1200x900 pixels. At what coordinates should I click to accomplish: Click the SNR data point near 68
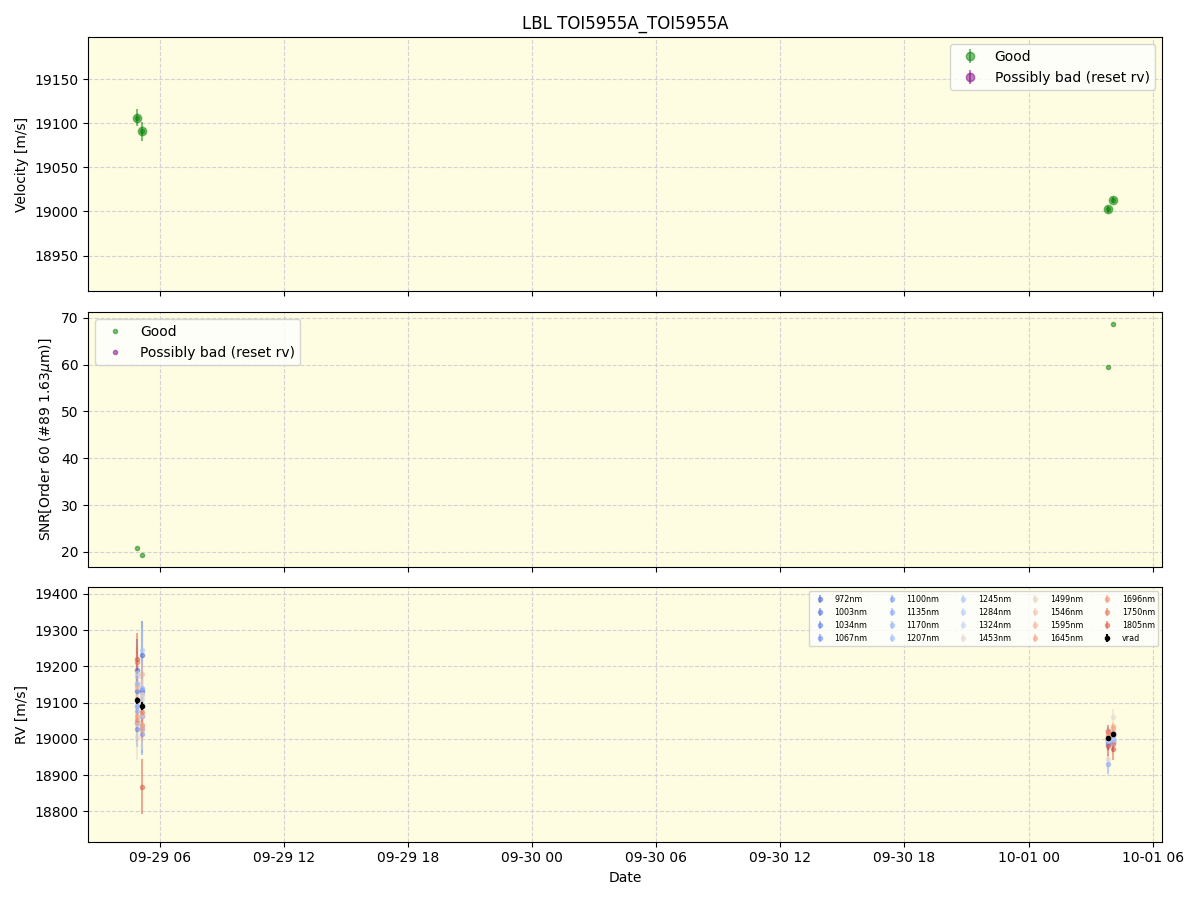coord(1113,324)
